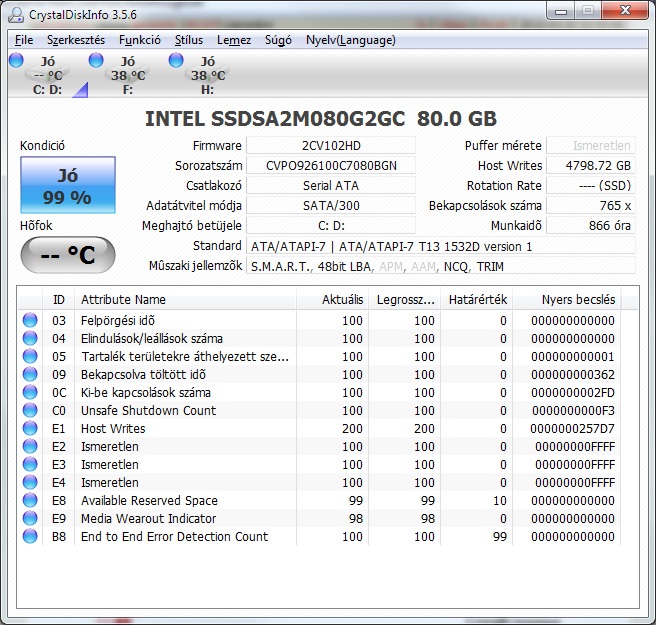Click status orb for Media Wearout Indicator
This screenshot has height=625, width=656.
30,518
